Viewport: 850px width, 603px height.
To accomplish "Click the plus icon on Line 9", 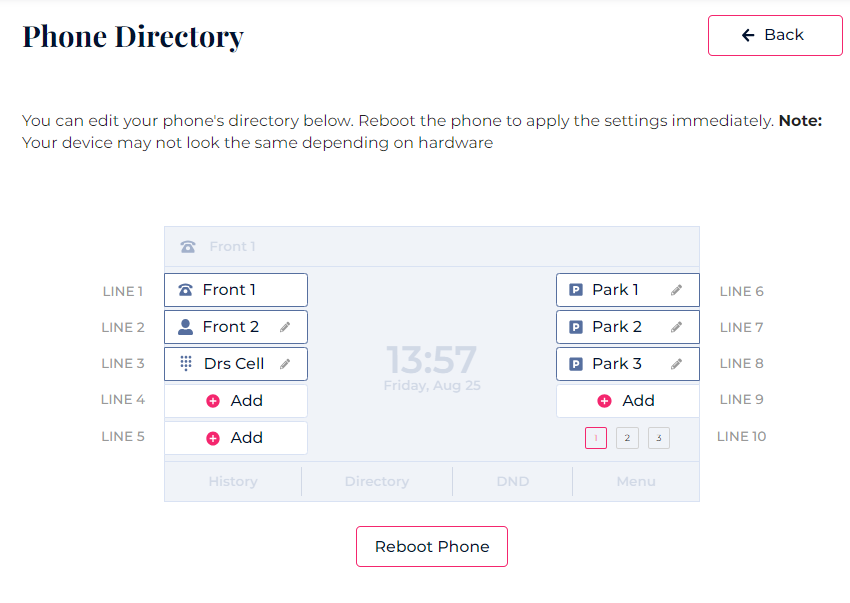I will (605, 401).
